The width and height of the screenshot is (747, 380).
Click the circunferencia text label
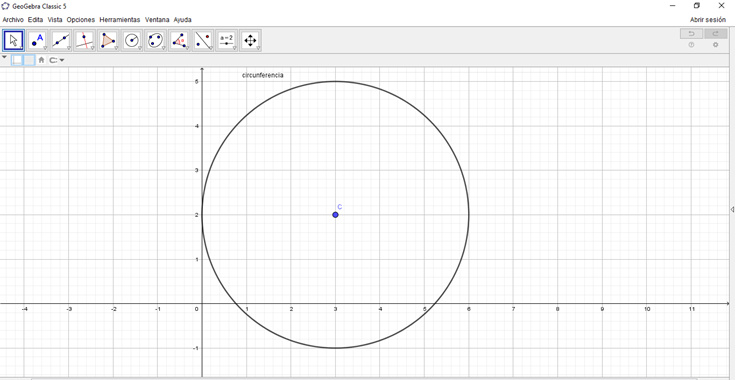[262, 75]
